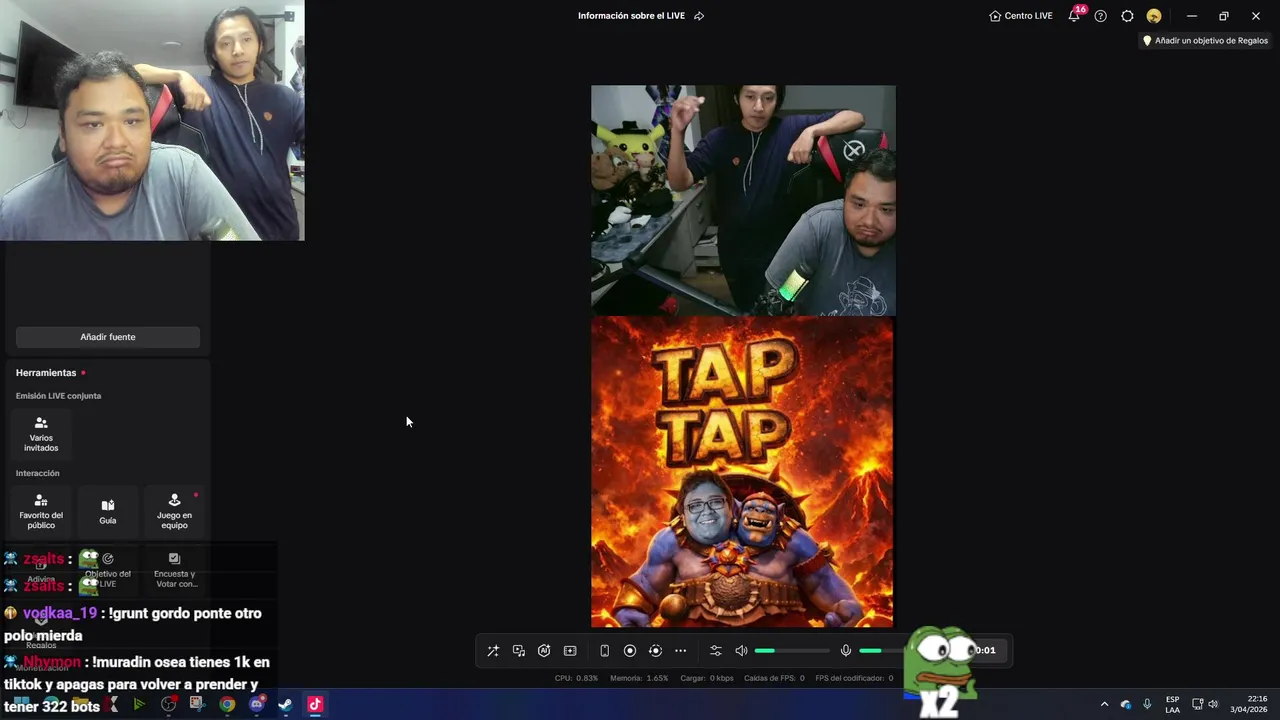
Task: Click the Herramientas section header
Action: point(46,373)
